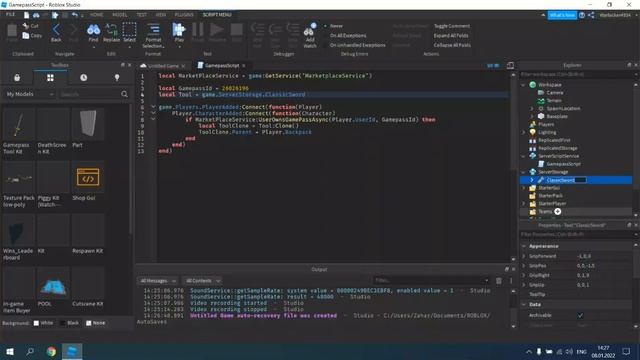Open the FILE menu
640x360 pixels.
(10, 15)
